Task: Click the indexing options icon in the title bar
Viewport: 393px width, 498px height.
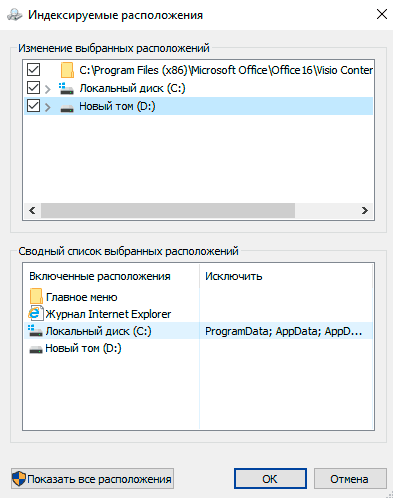Action: pos(15,15)
